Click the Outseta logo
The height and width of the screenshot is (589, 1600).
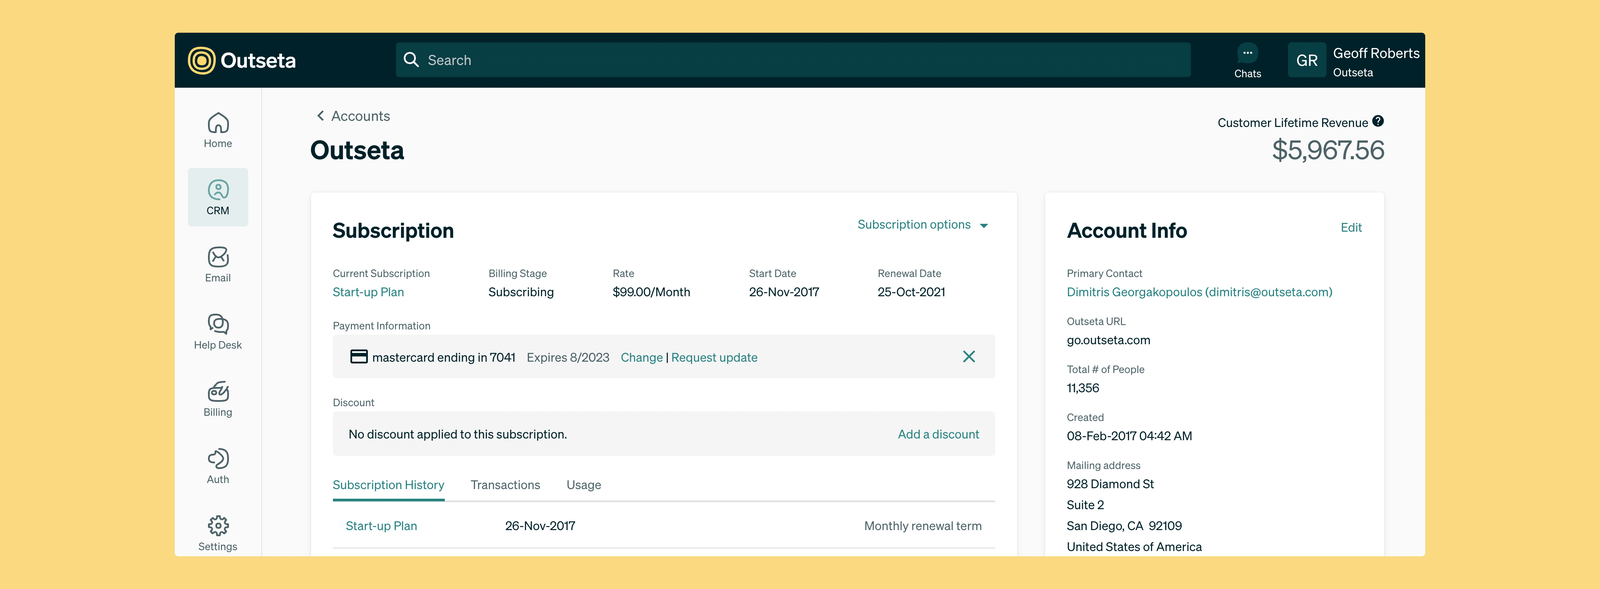[242, 60]
